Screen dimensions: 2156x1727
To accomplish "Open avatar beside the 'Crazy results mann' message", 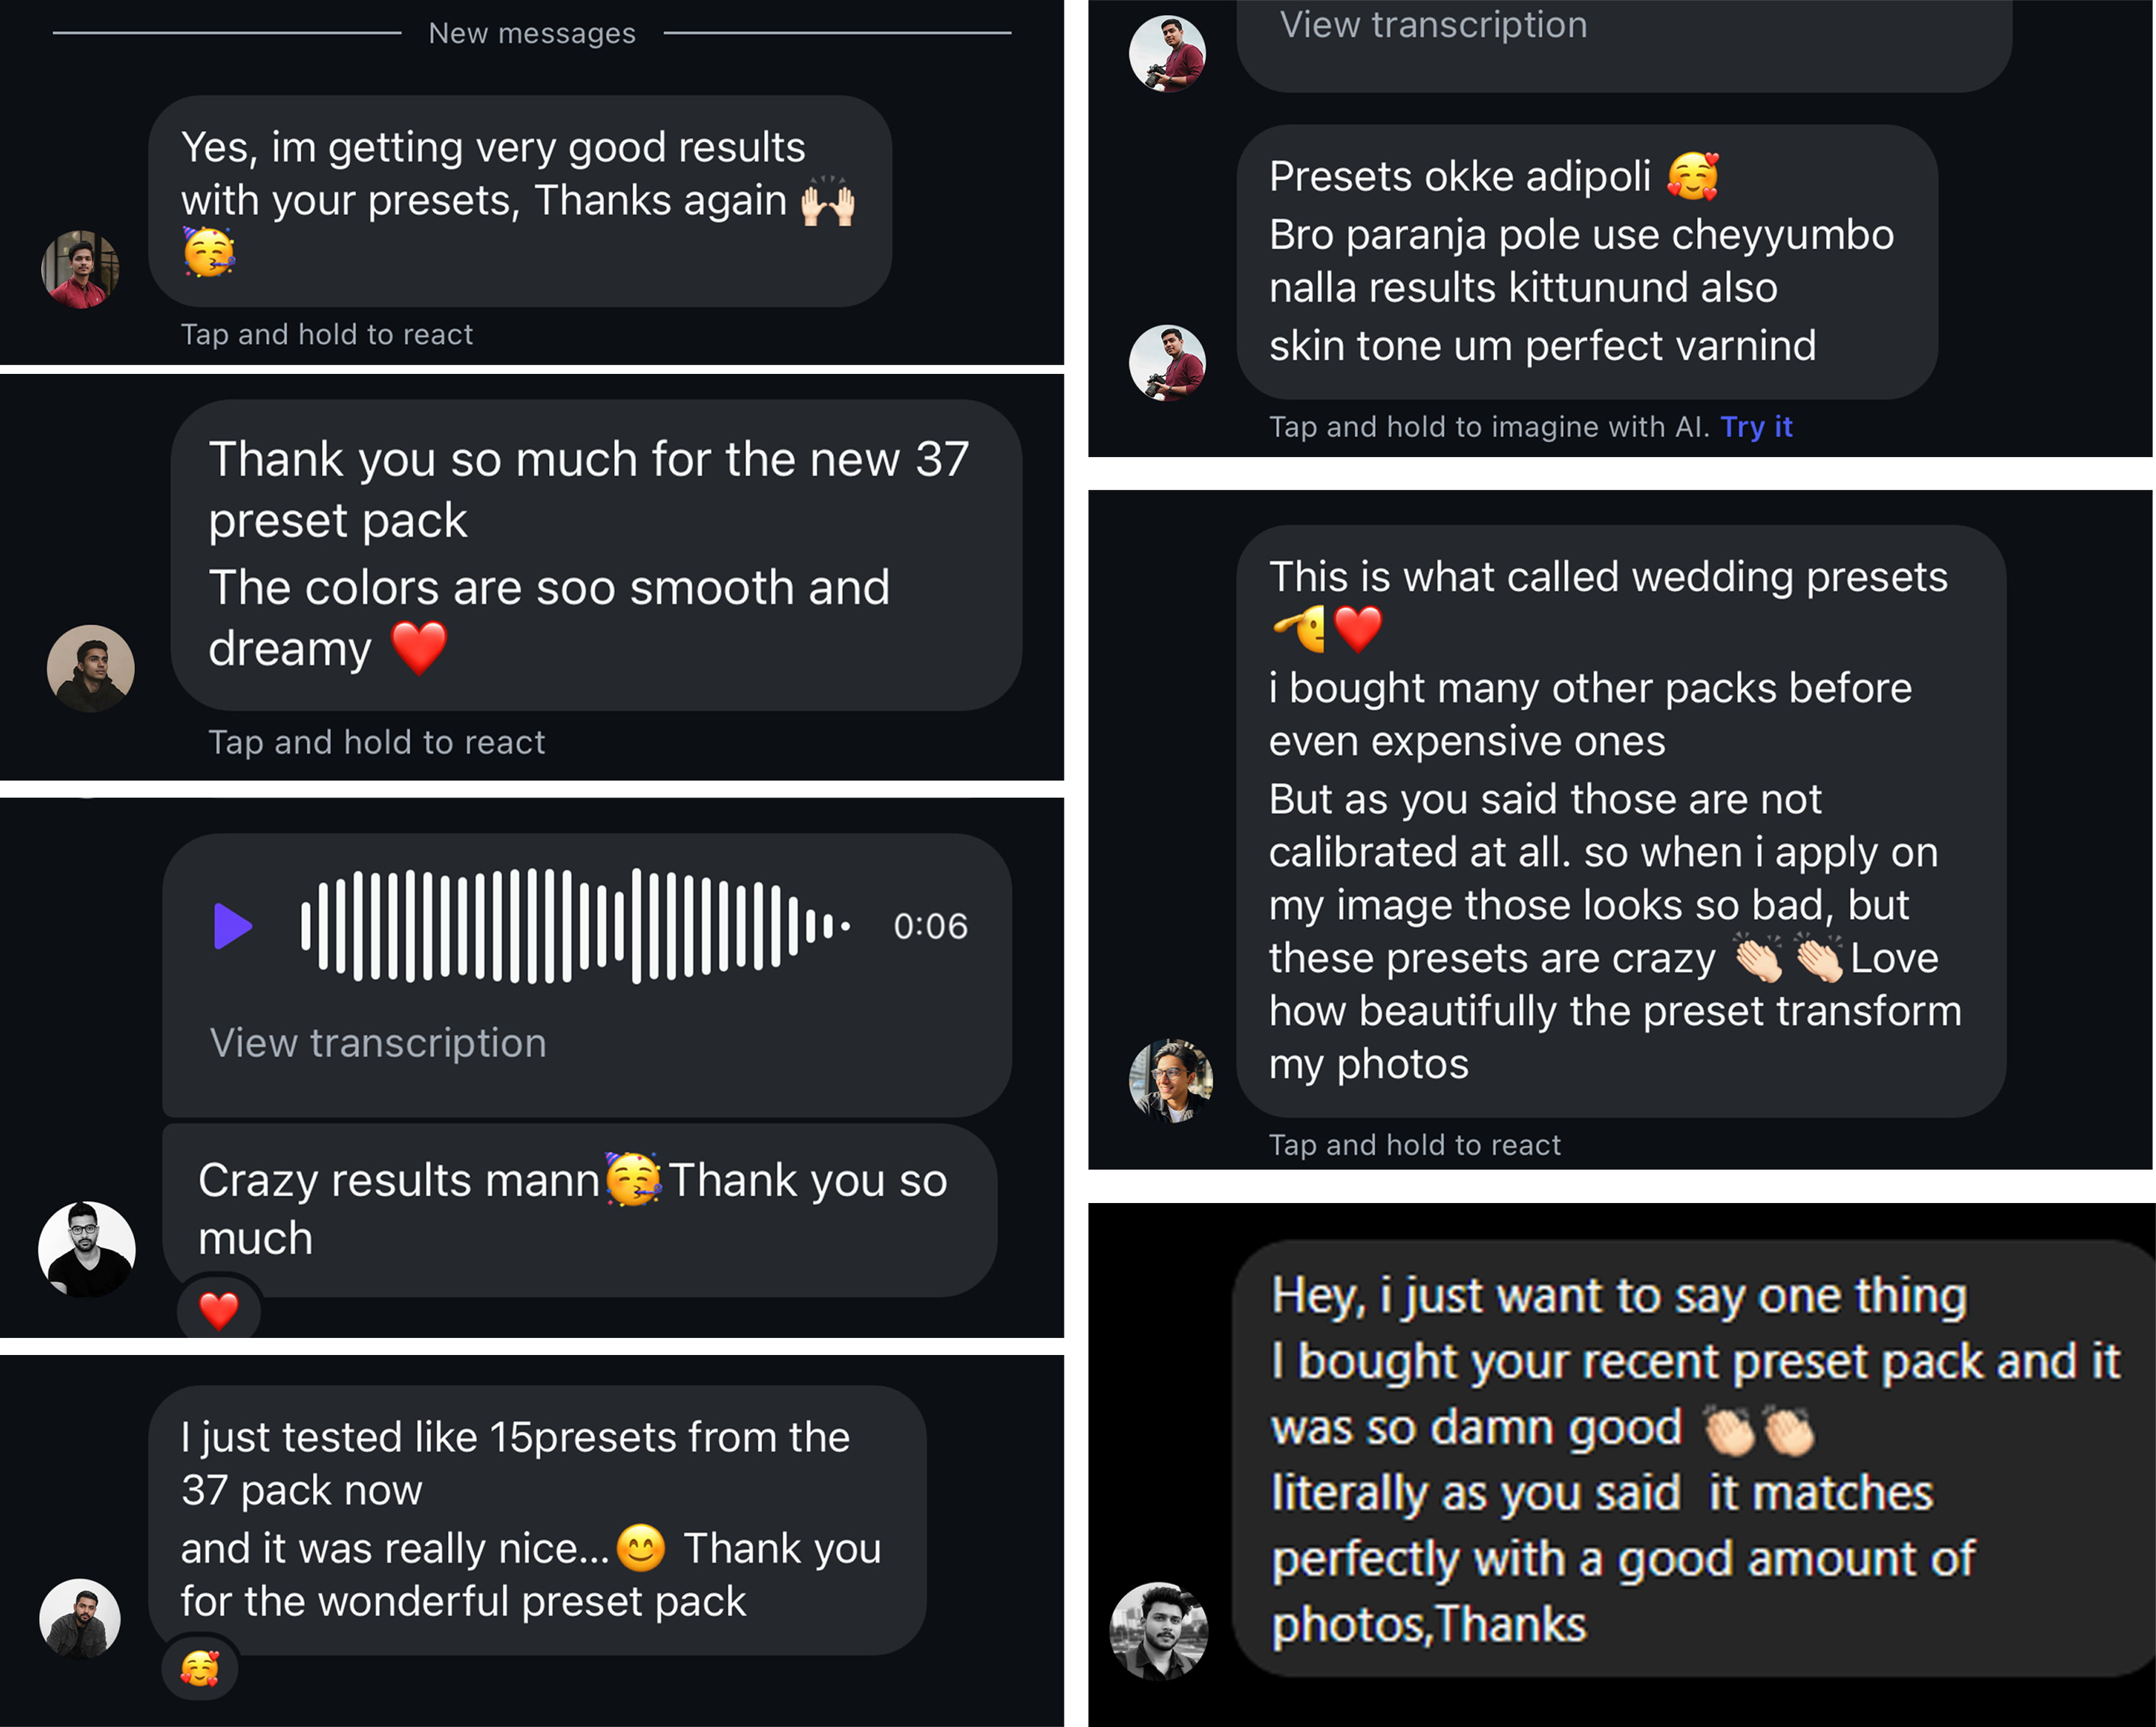I will [87, 1249].
